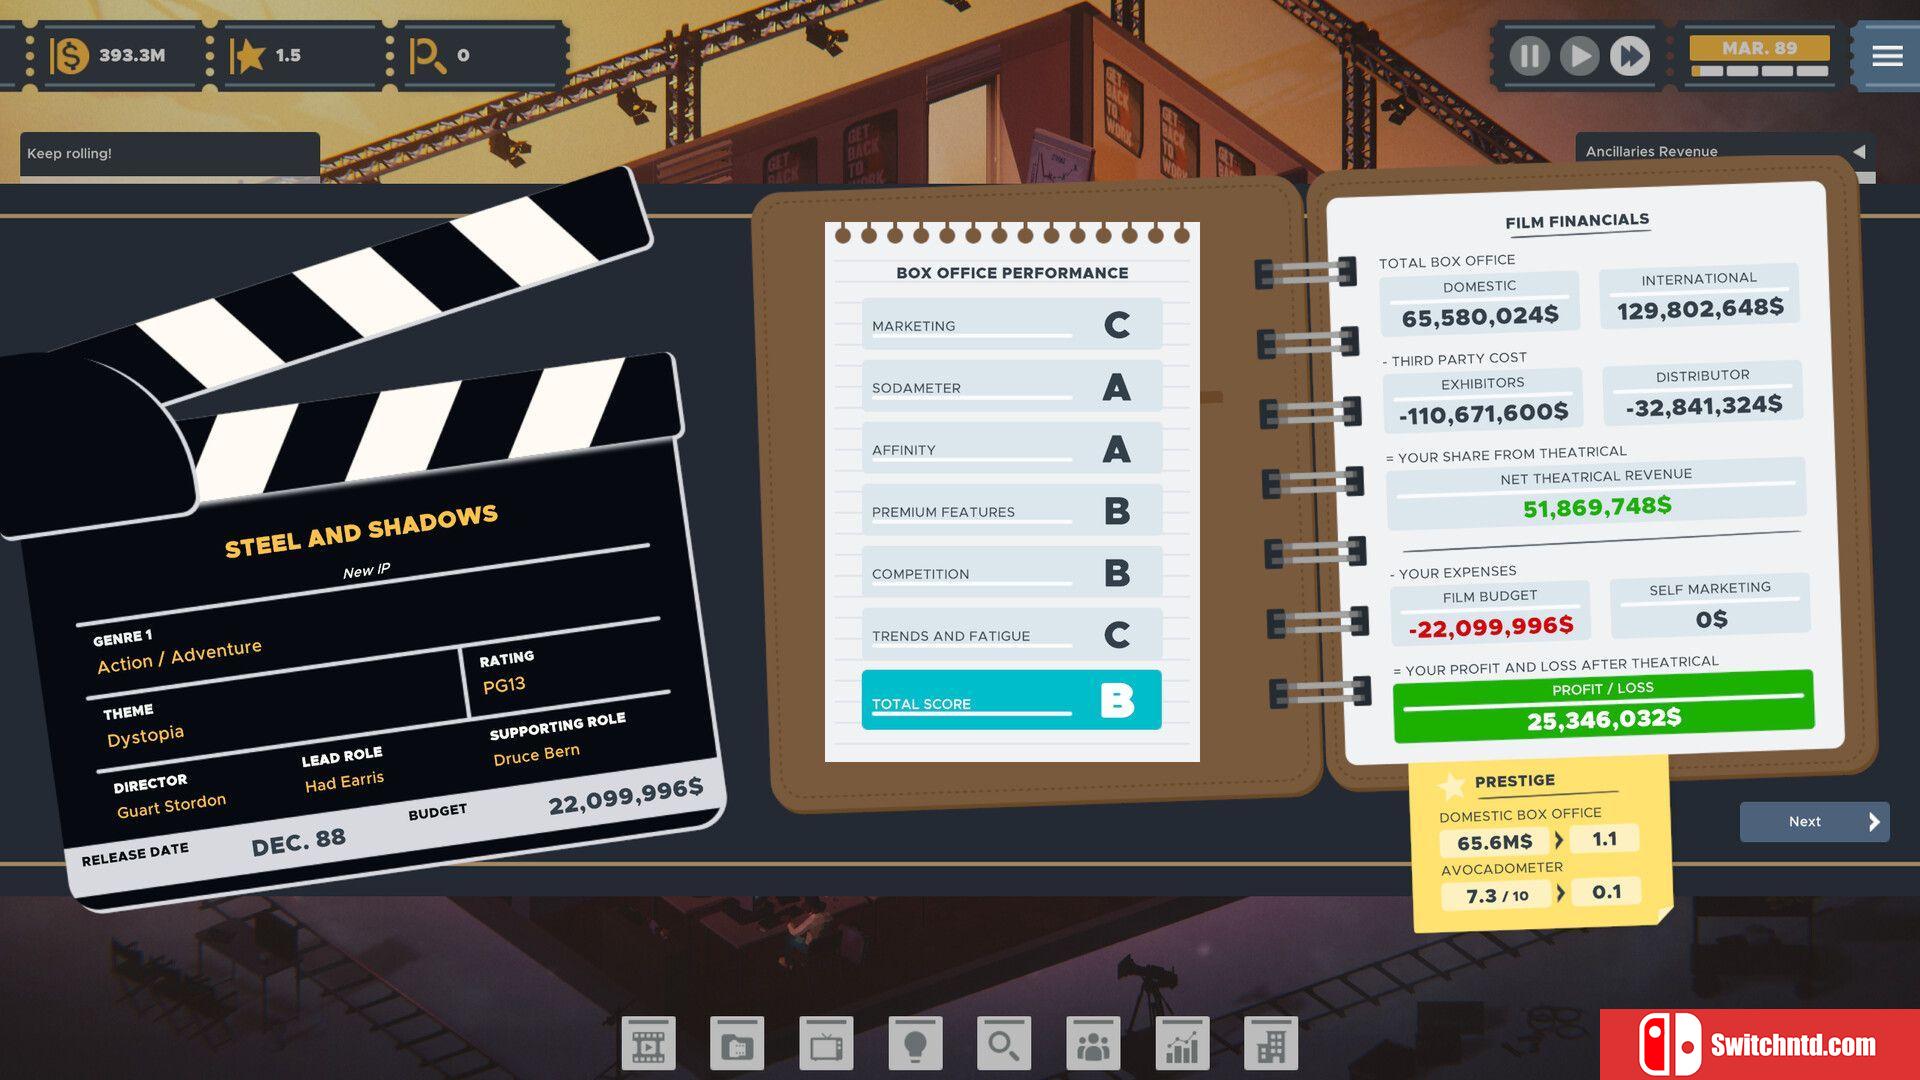
Task: Click the prestige star icon
Action: click(x=247, y=55)
